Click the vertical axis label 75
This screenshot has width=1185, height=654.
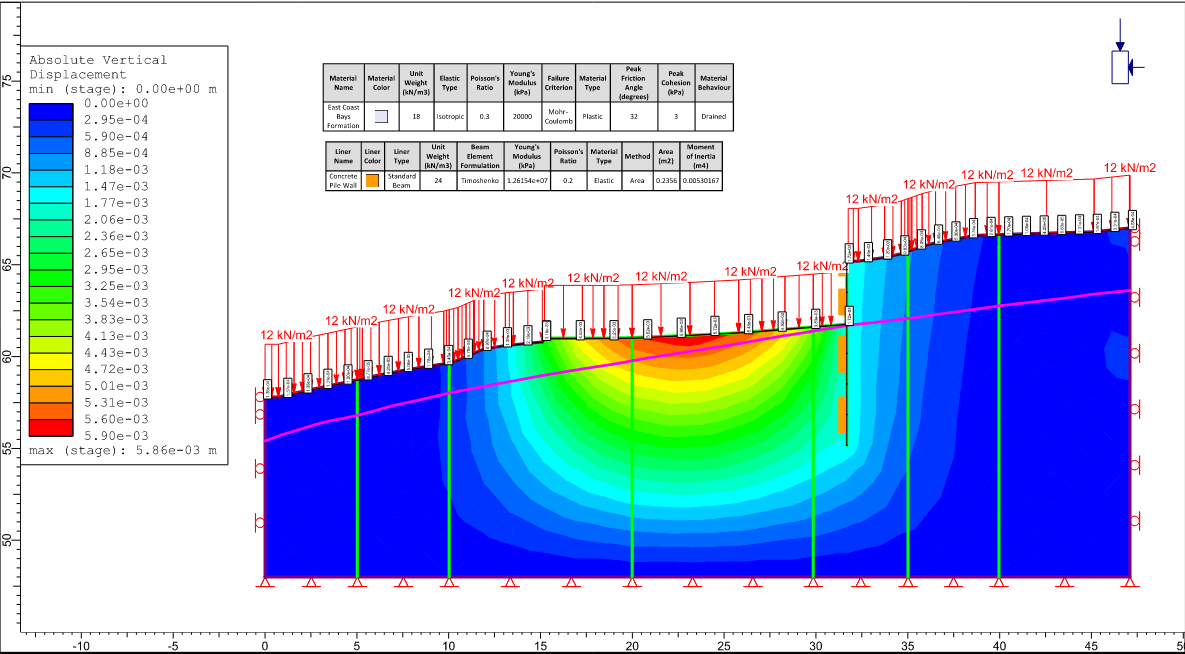click(x=8, y=81)
